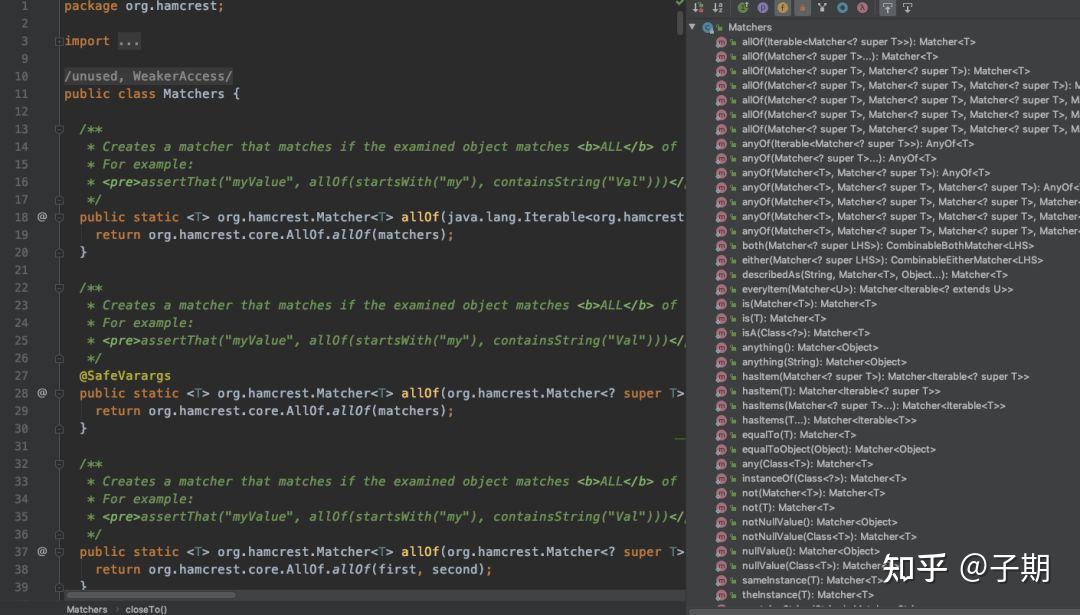1080x615 pixels.
Task: Collapse the Matchers class tree node
Action: tap(692, 27)
